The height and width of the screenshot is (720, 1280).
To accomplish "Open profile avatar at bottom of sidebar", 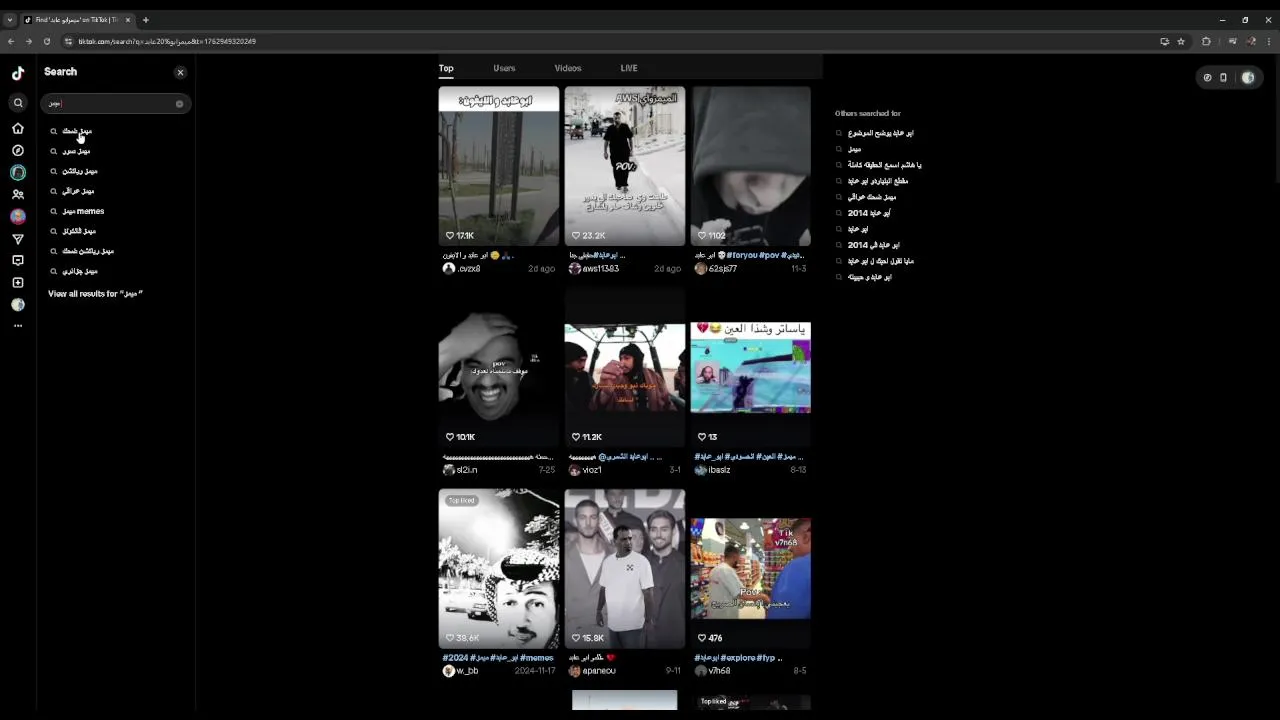I will [18, 305].
